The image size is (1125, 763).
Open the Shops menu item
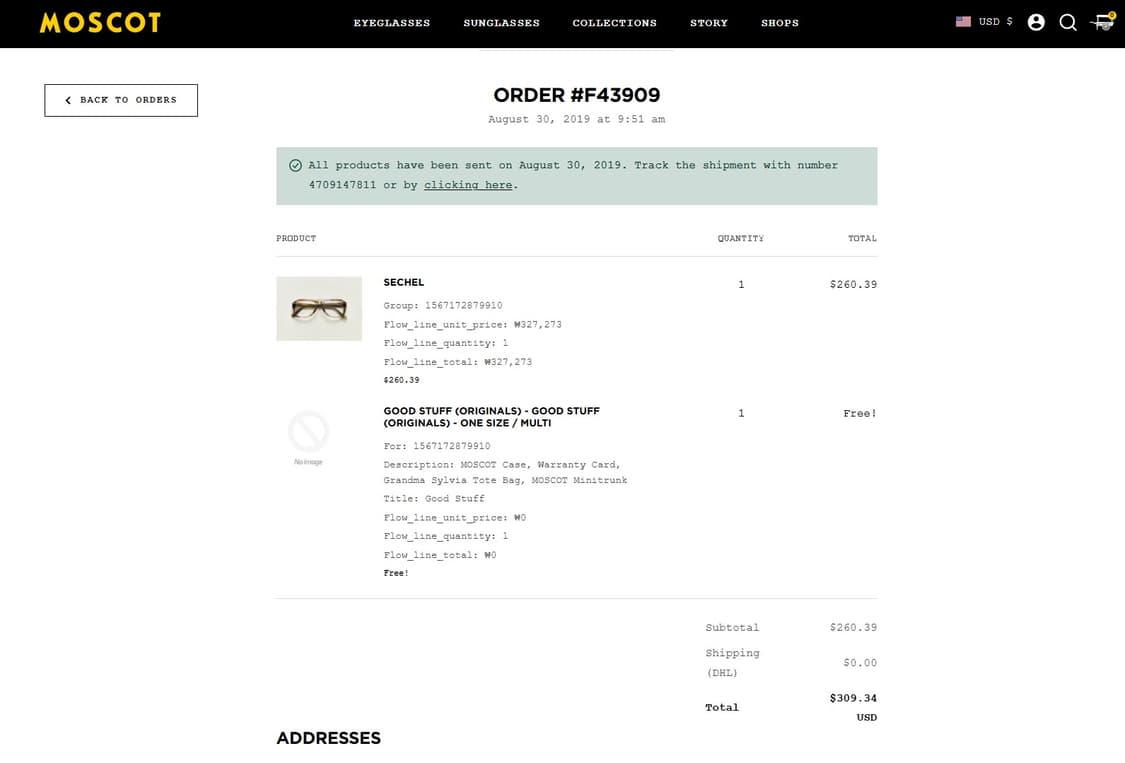click(x=780, y=23)
